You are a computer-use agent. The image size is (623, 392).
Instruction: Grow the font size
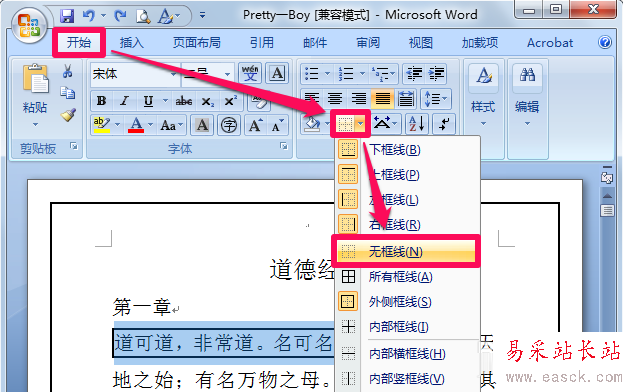click(x=255, y=126)
